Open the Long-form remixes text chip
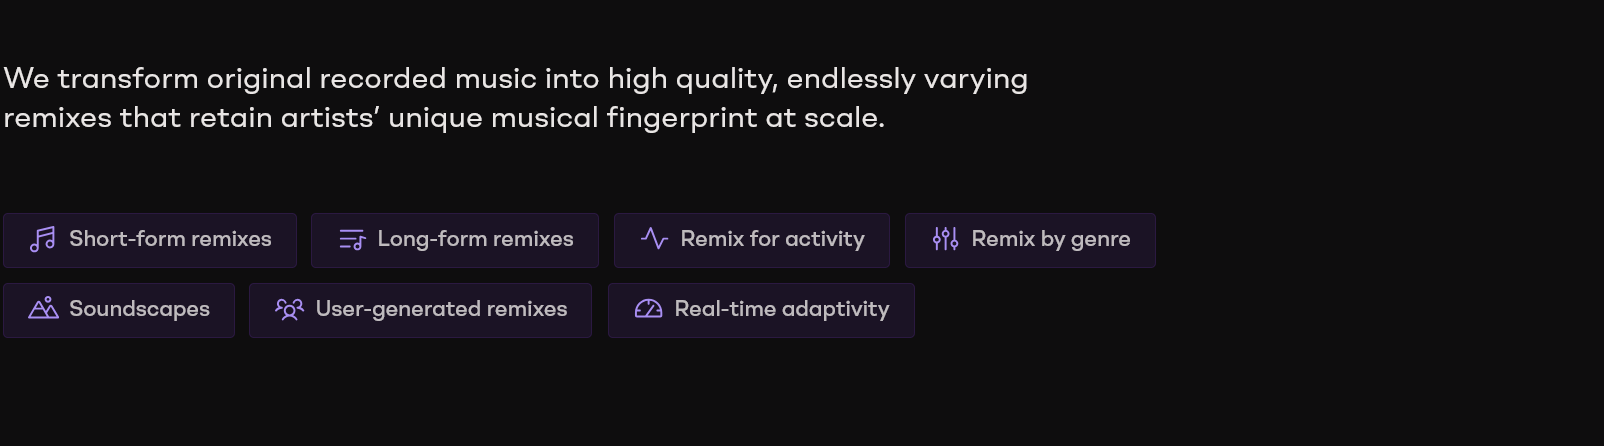The height and width of the screenshot is (446, 1604). click(x=475, y=239)
